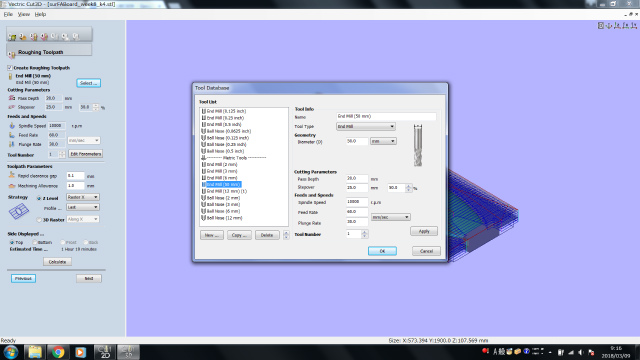Image resolution: width=640 pixels, height=360 pixels.
Task: Open workflow step 1 icon in toolbar
Action: click(x=12, y=37)
